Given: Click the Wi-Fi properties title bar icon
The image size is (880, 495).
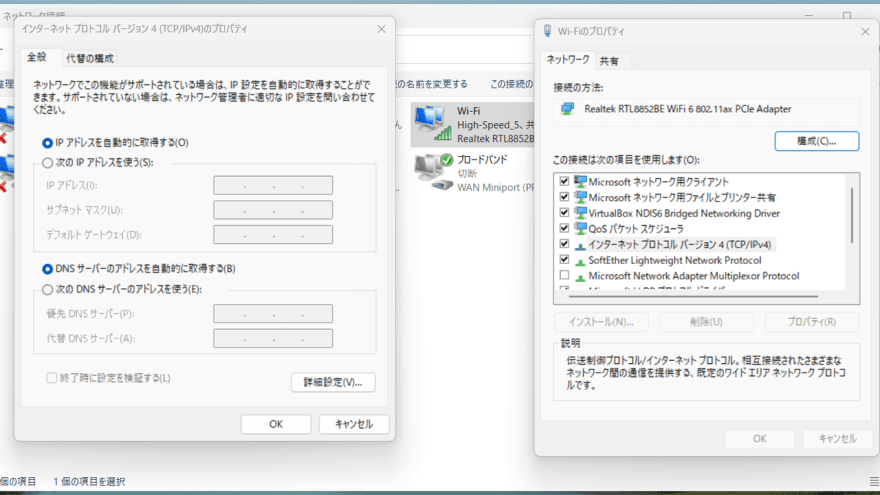Looking at the screenshot, I should tap(547, 31).
